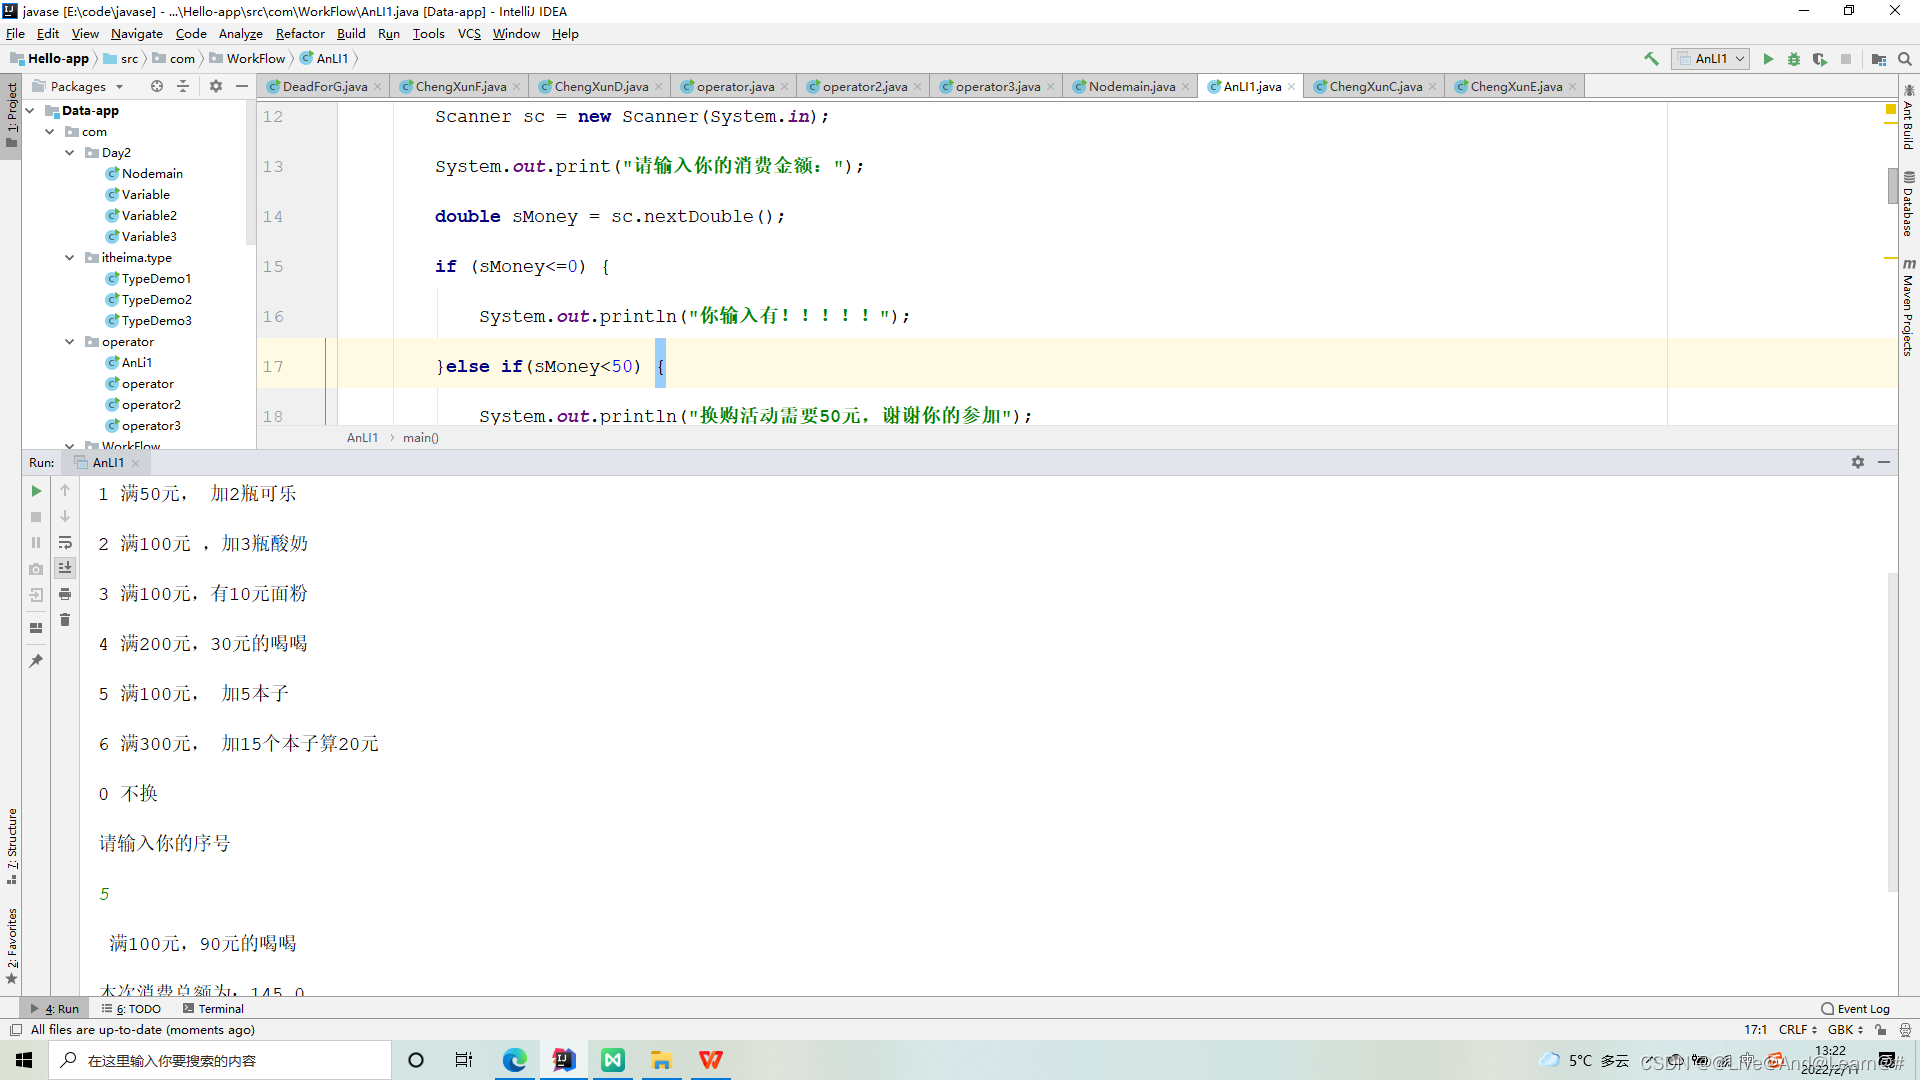Open the Refactor menu
1920x1080 pixels.
[x=300, y=33]
